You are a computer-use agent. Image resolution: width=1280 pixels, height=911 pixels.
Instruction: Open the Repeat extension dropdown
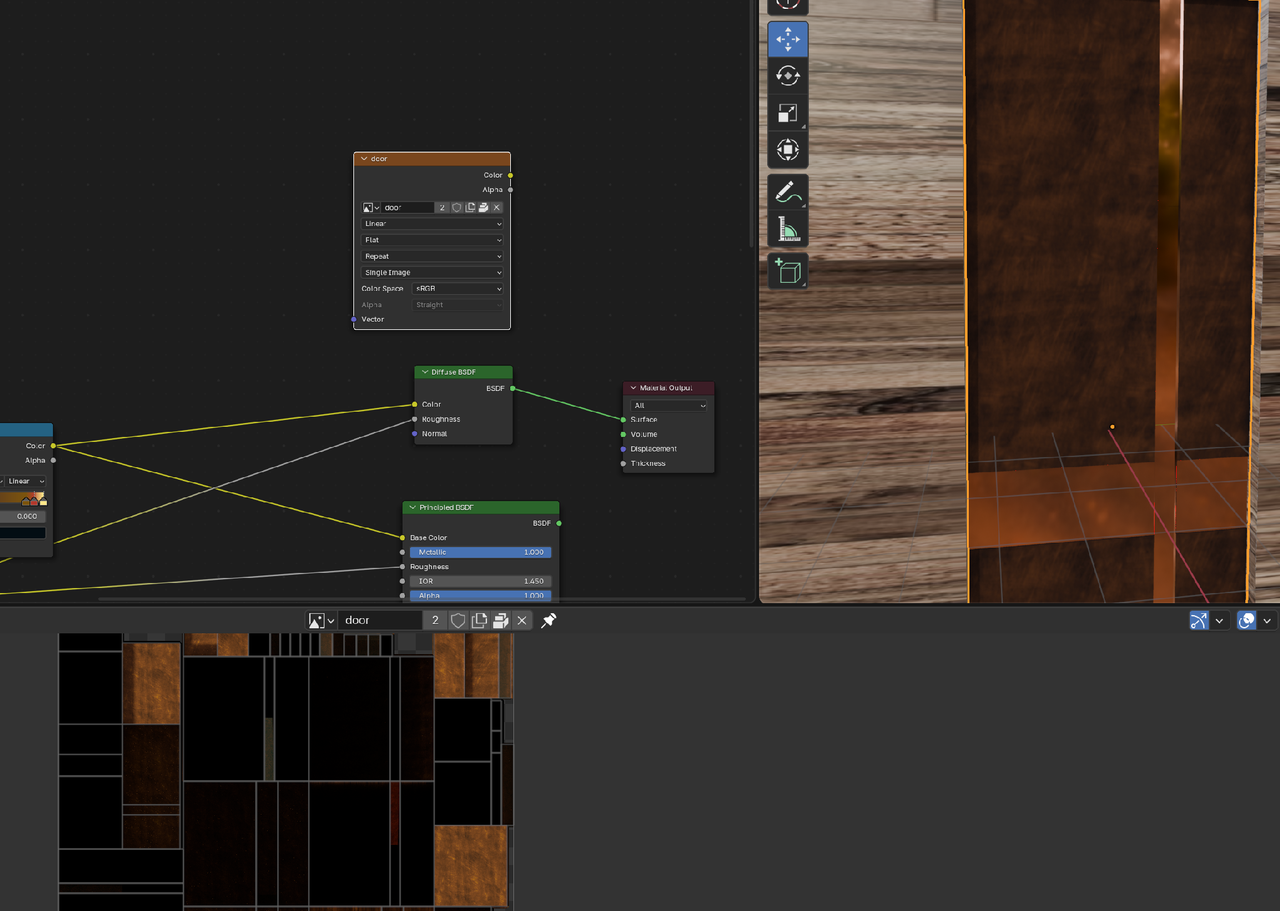click(x=432, y=256)
